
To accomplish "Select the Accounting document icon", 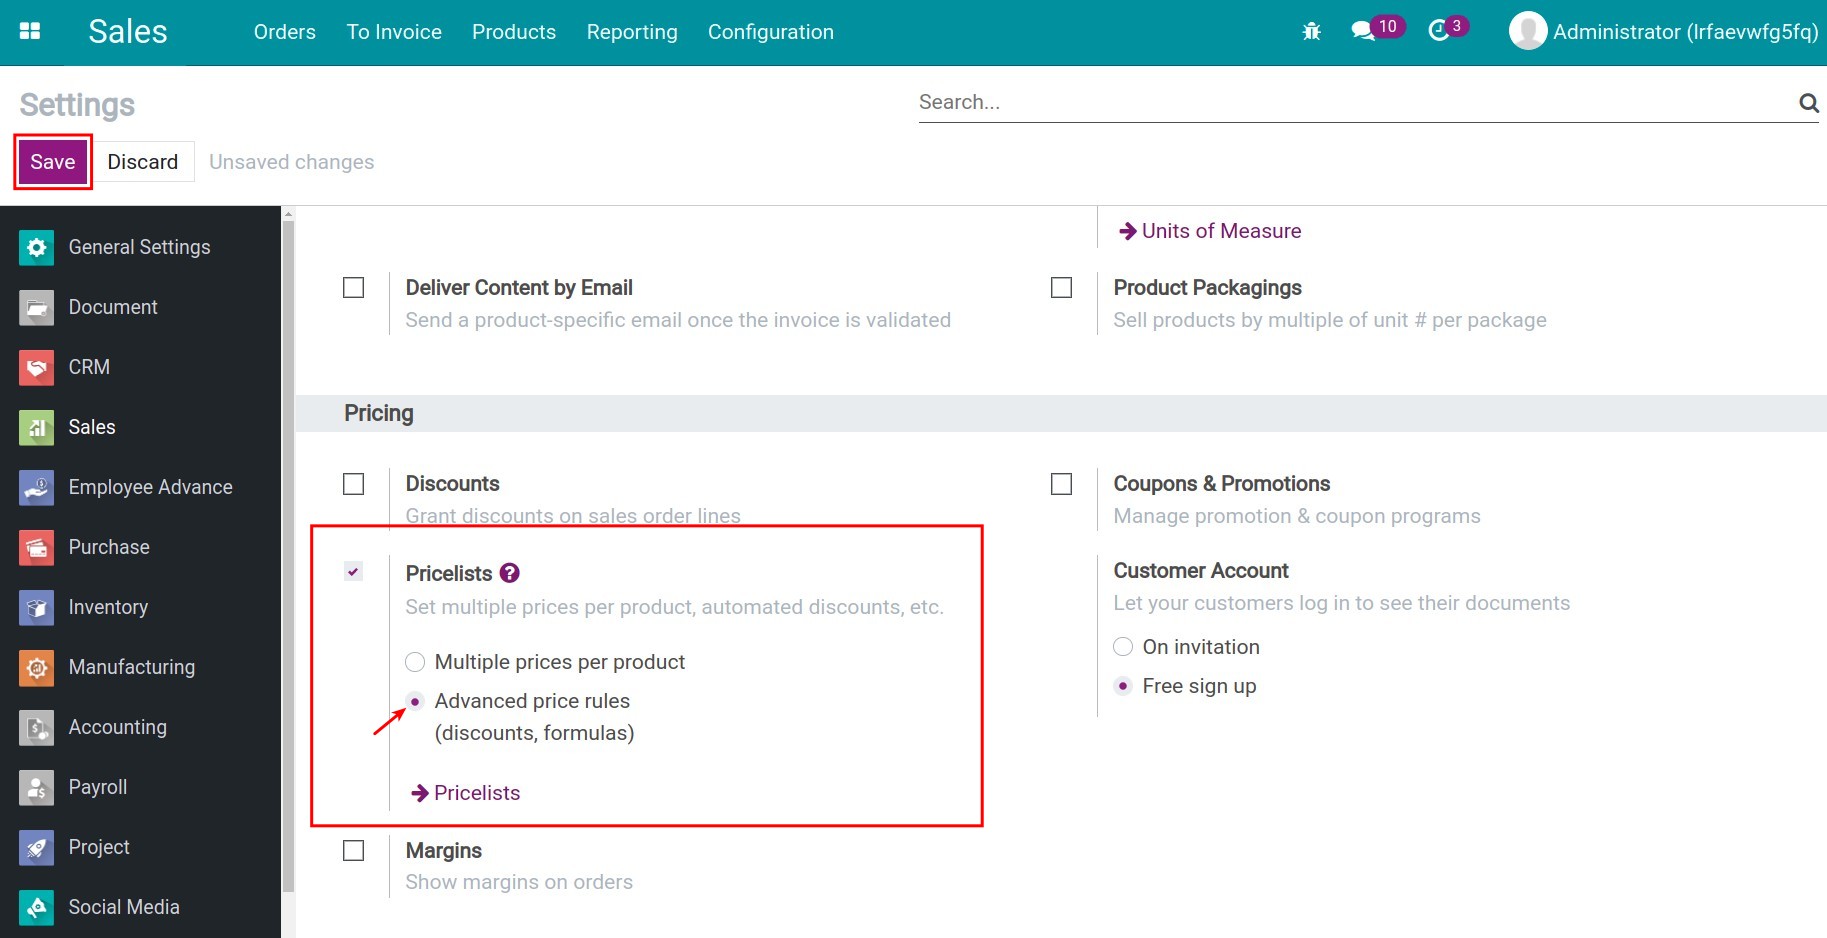I will coord(37,727).
